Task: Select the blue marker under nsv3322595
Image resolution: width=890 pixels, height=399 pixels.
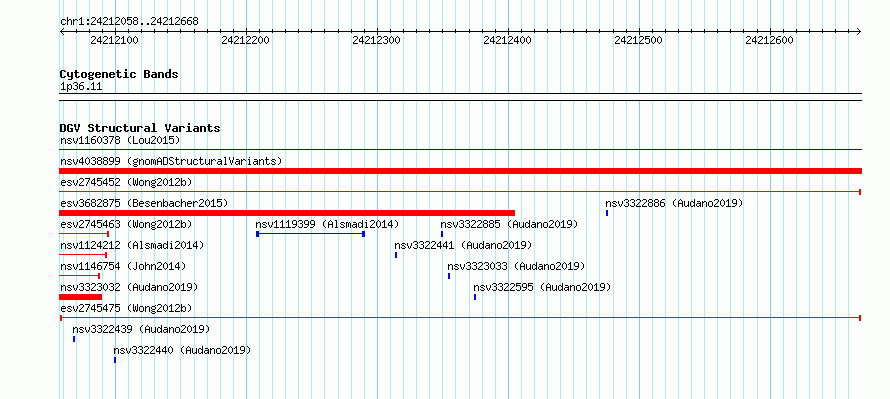Action: pos(475,297)
